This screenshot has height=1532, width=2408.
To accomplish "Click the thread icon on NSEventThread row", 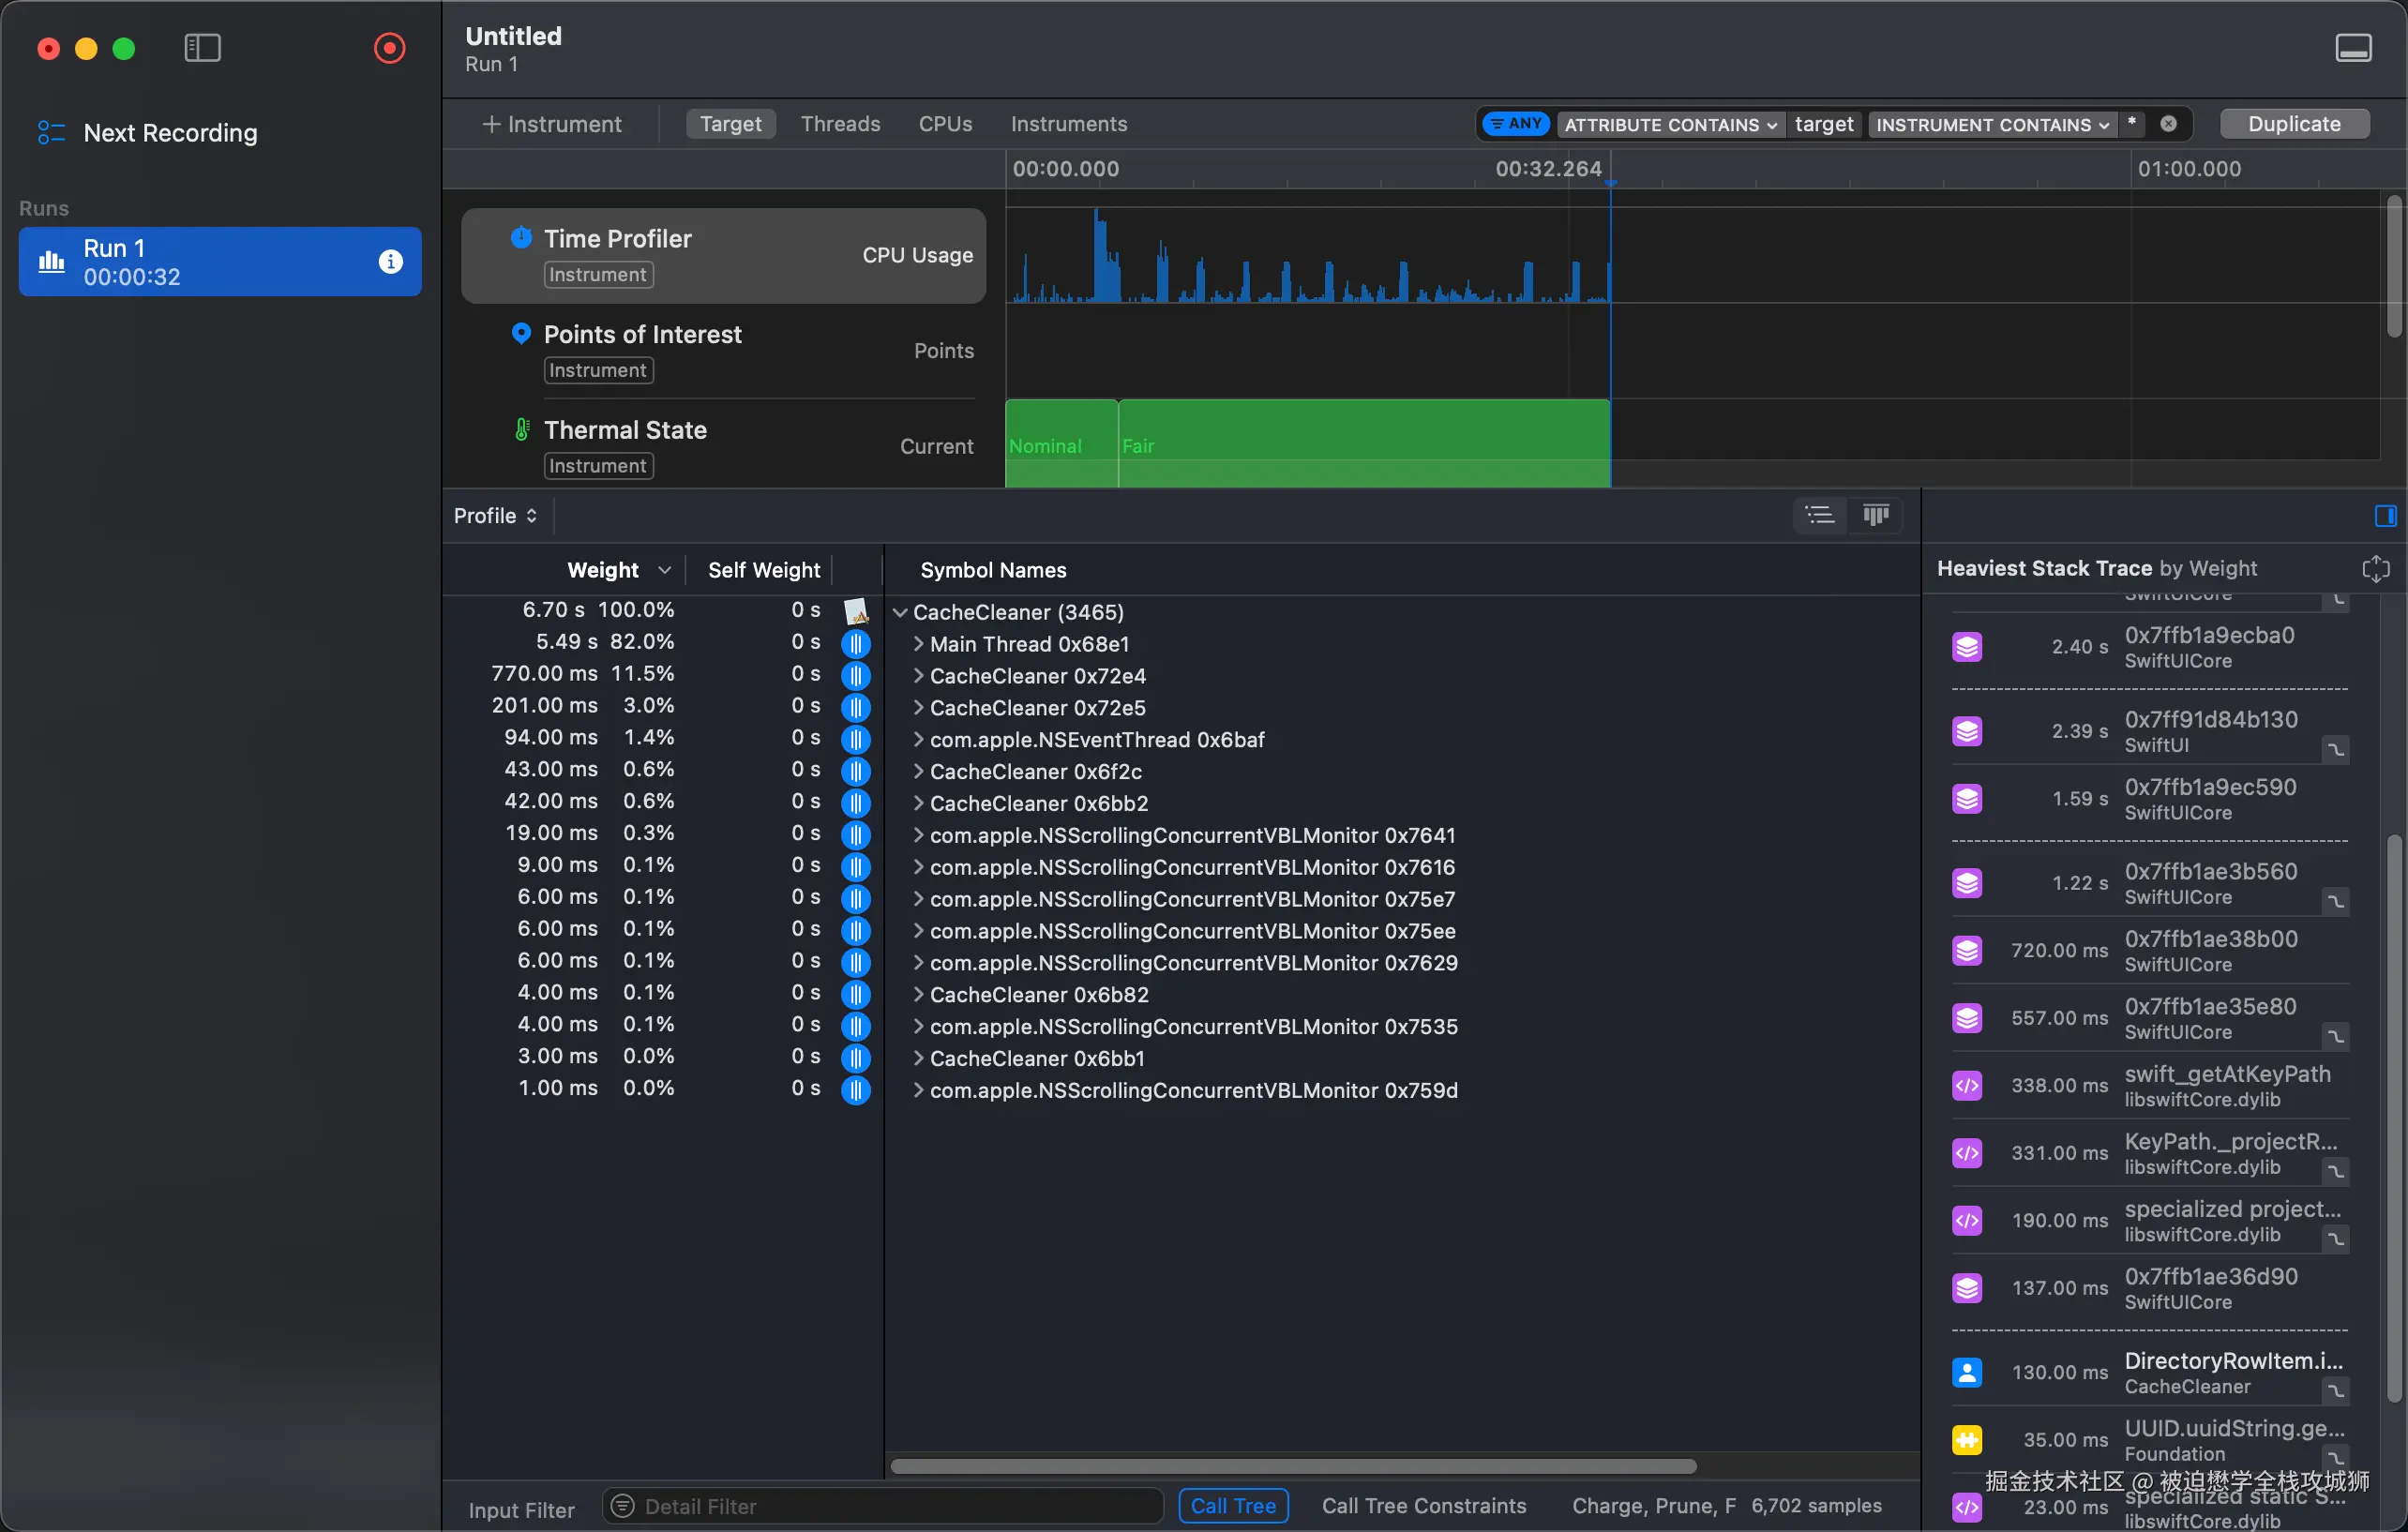I will coord(856,740).
